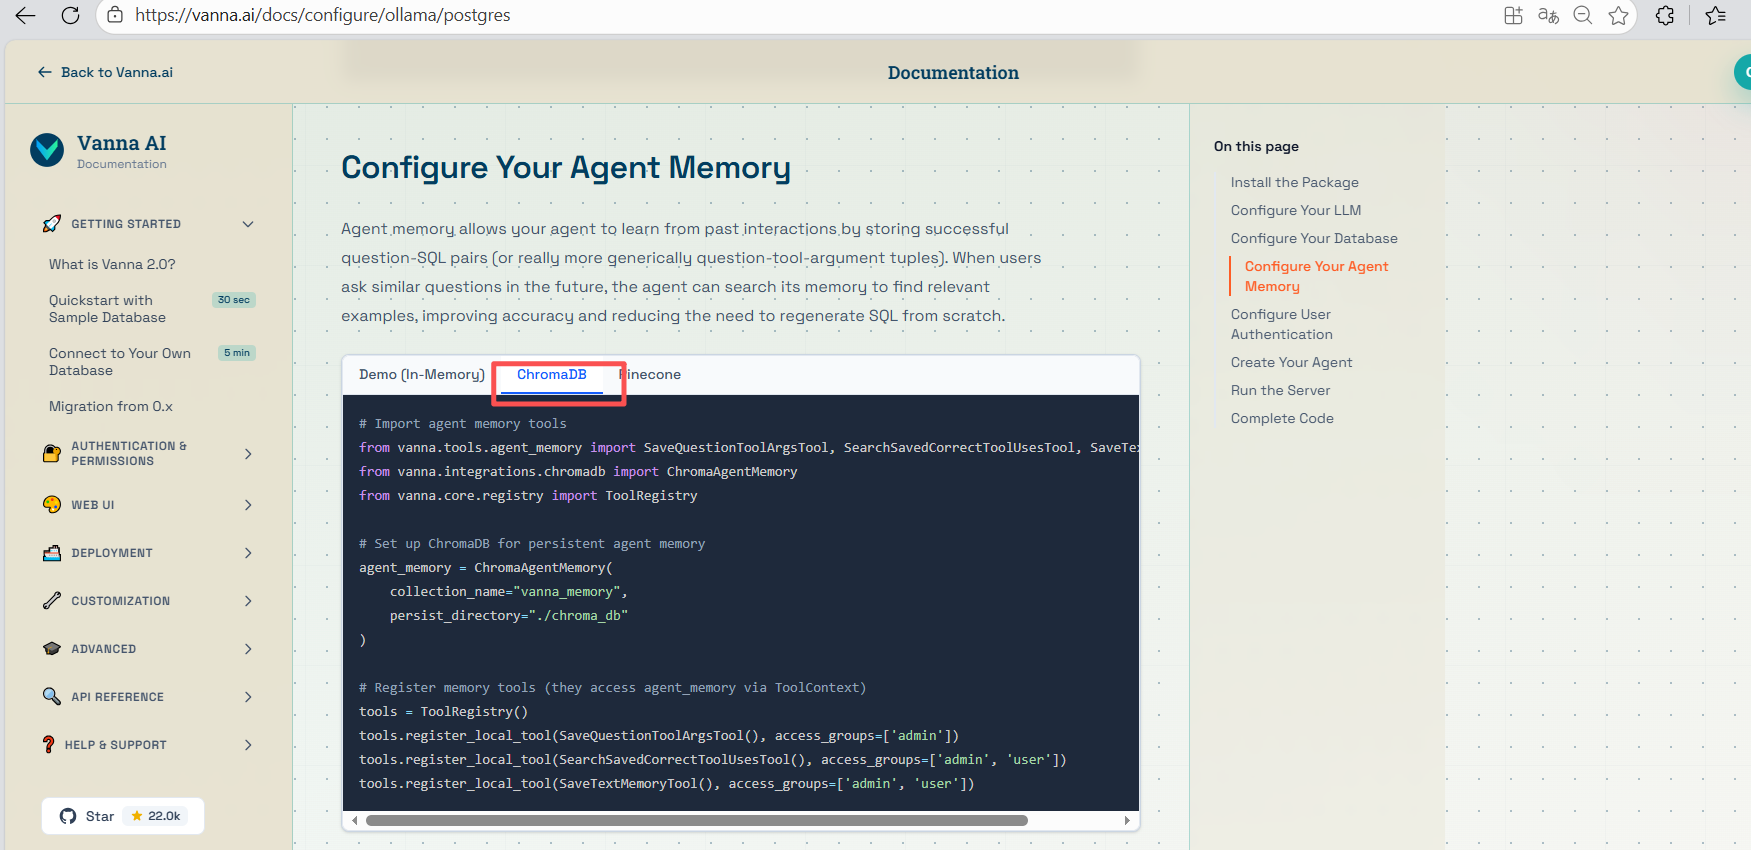Open browser extensions puzzle icon

1665,15
